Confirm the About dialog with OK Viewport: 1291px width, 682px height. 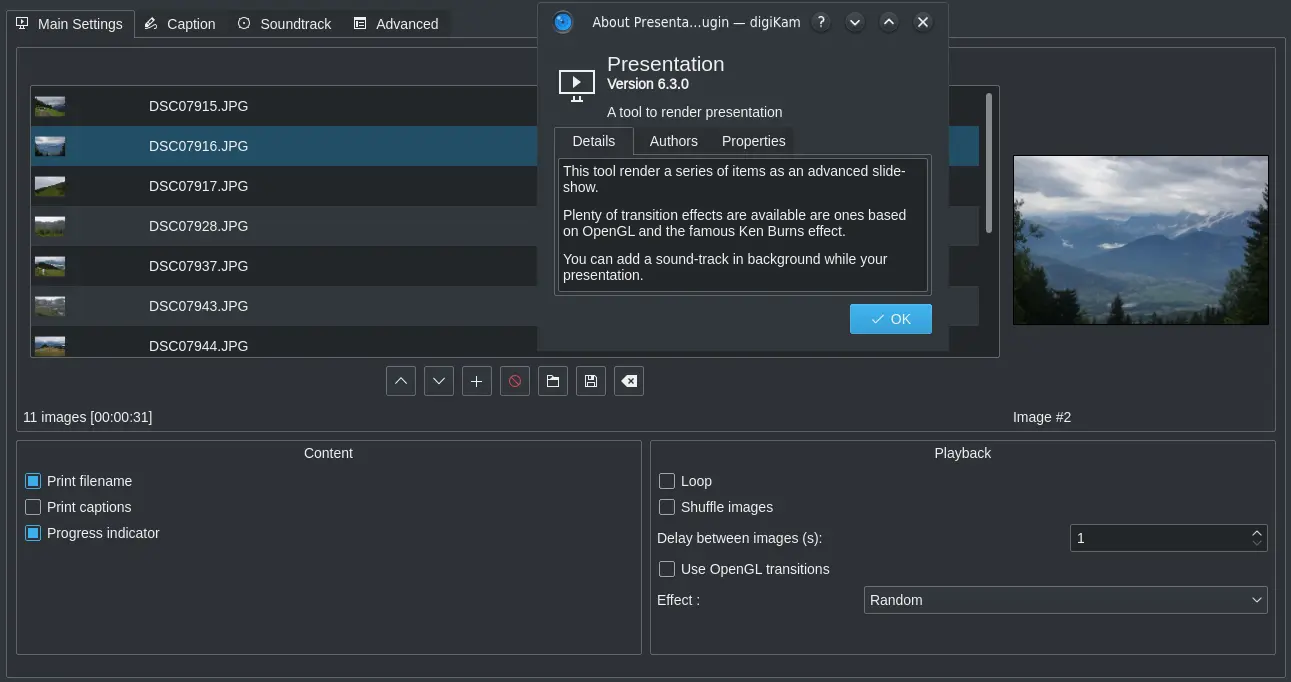point(890,318)
